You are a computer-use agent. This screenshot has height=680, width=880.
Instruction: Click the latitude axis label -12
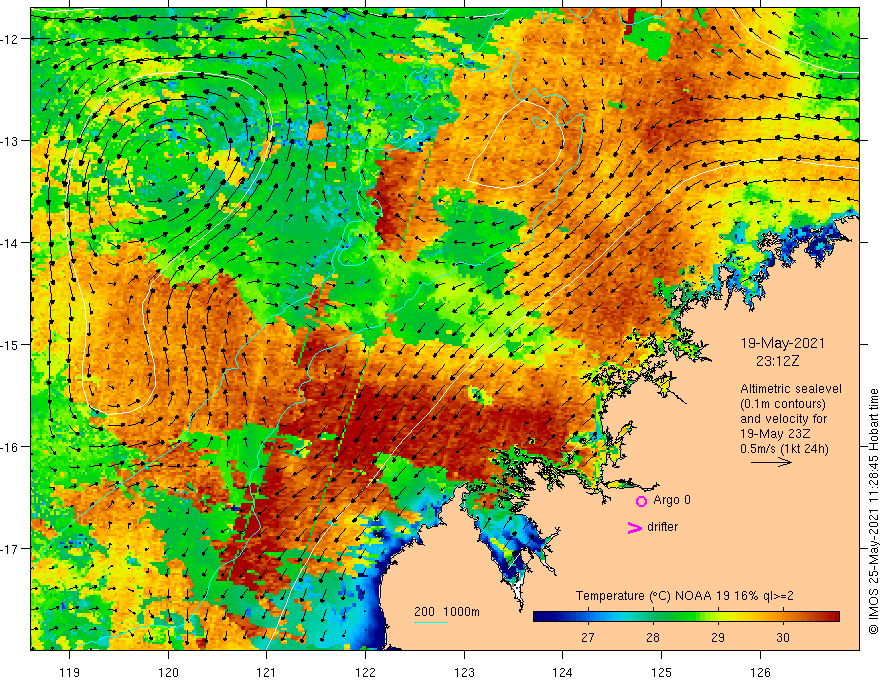click(x=11, y=39)
